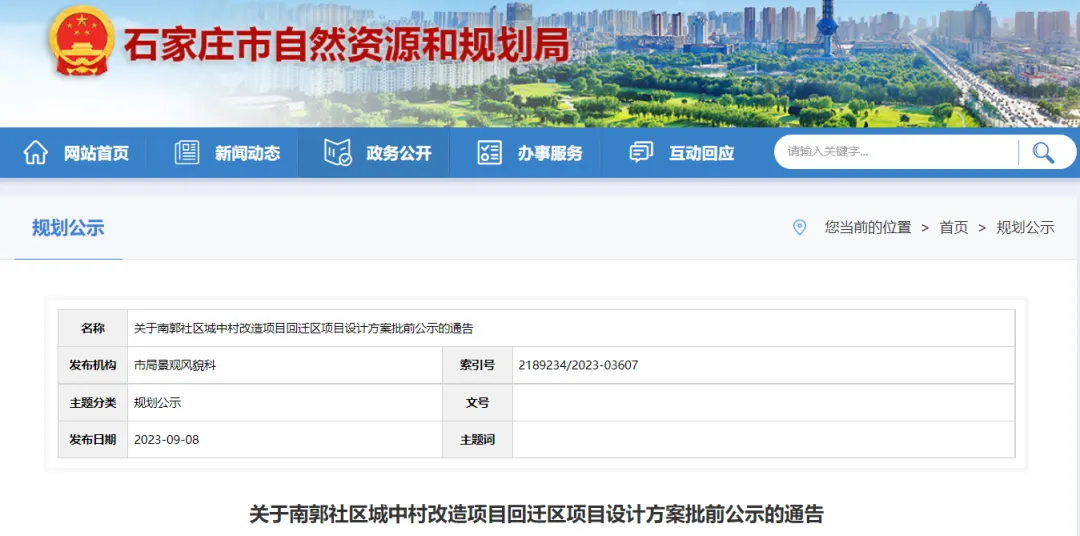The height and width of the screenshot is (536, 1080).
Task: Click the 您当前的位置 breadcrumb text
Action: pos(868,228)
